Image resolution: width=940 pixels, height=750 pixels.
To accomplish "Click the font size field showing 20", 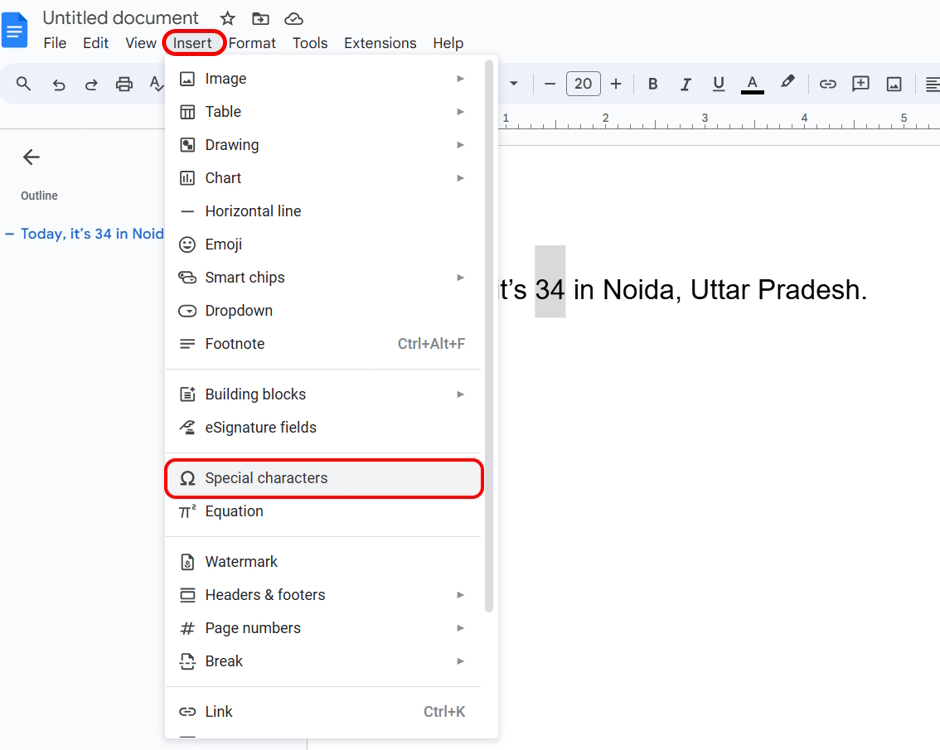I will tap(583, 84).
